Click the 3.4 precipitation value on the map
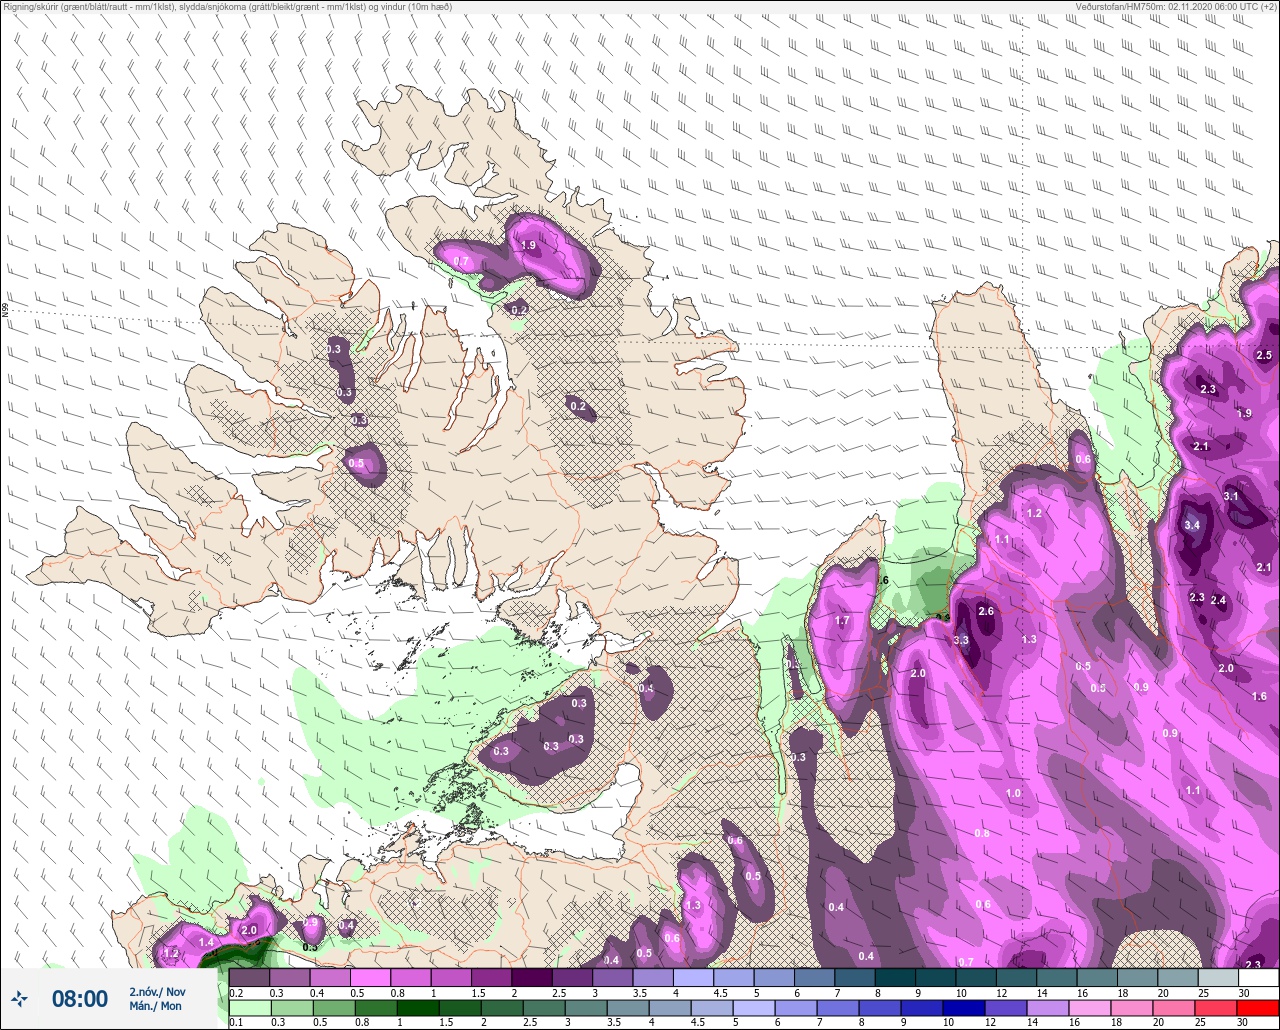 point(1192,525)
